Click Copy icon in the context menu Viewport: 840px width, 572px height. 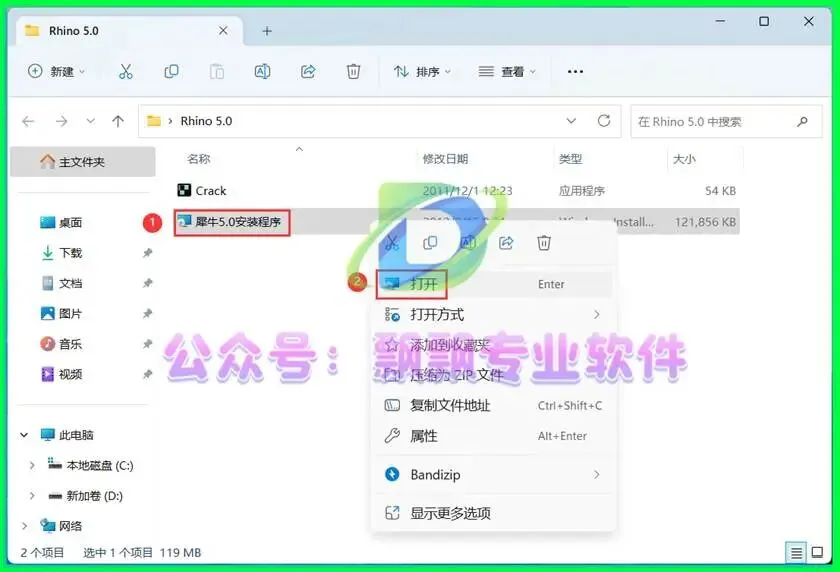point(430,243)
